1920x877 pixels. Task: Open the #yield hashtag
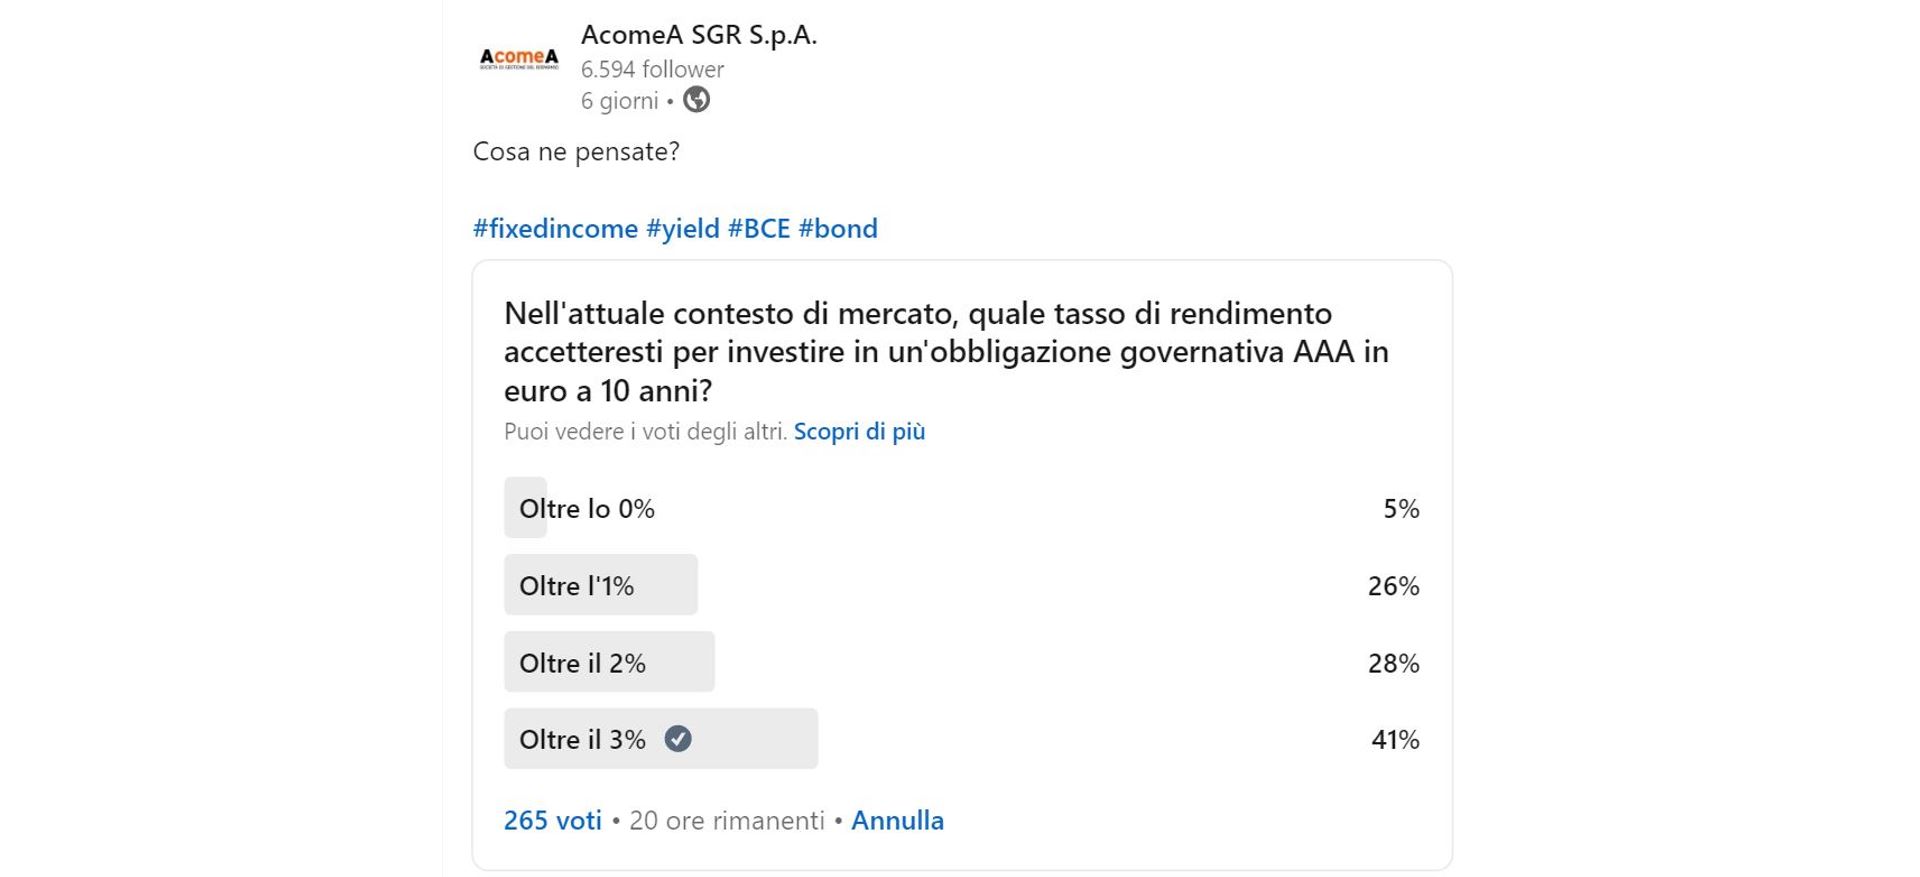click(x=682, y=228)
